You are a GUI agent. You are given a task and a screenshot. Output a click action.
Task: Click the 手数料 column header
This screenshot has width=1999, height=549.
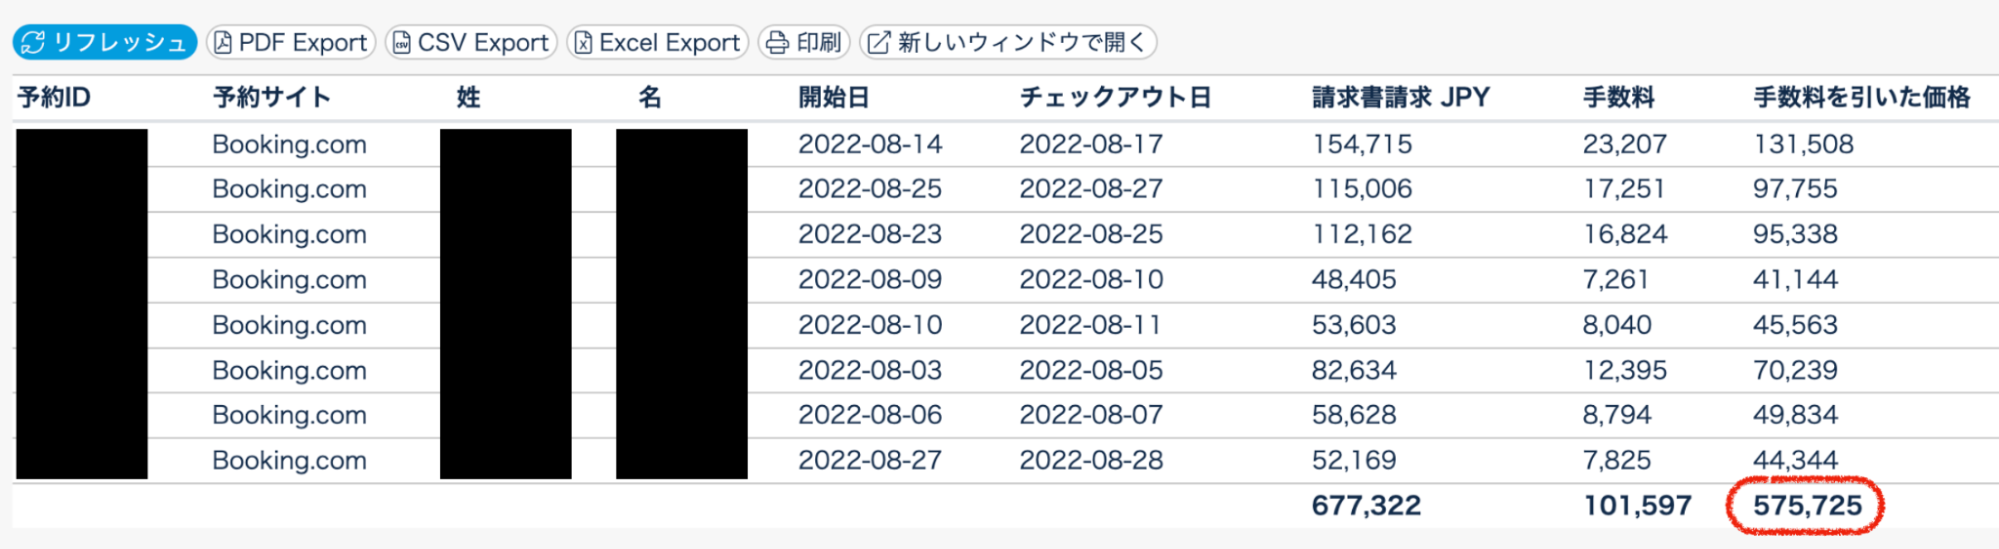click(1618, 97)
